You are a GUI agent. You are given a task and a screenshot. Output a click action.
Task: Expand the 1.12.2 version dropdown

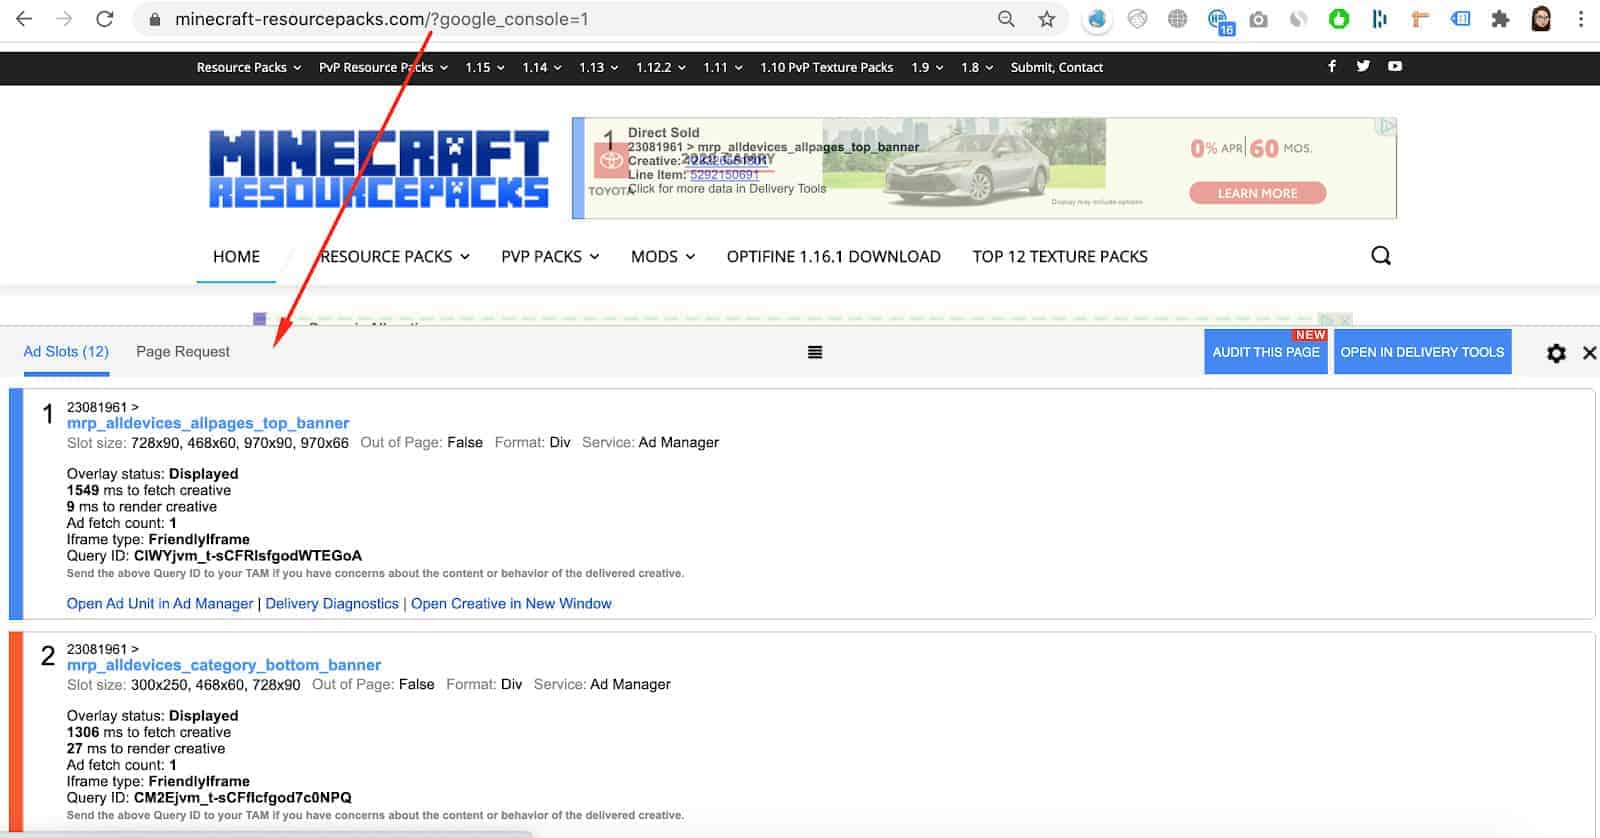point(661,67)
